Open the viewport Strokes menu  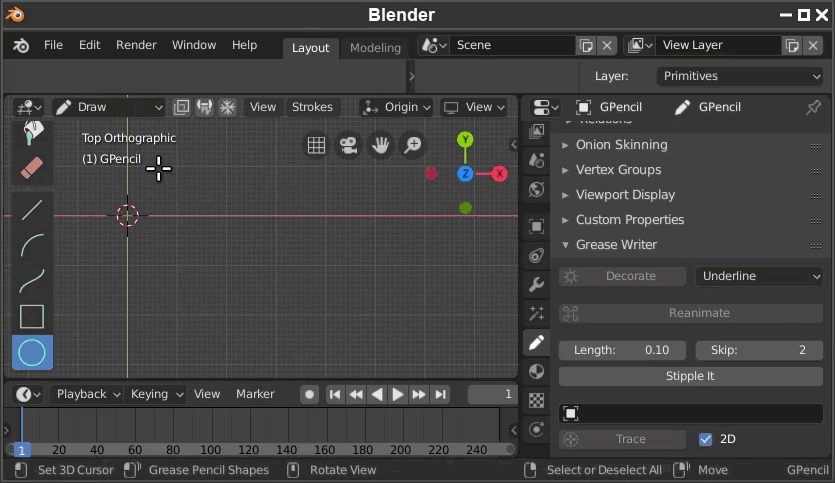pyautogui.click(x=312, y=107)
